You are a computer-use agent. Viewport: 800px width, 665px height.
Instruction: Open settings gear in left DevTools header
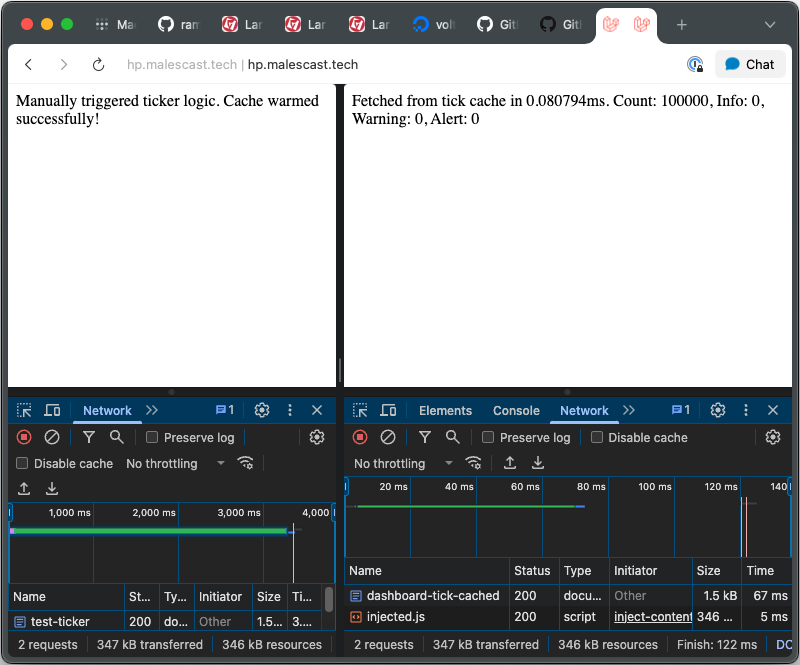tap(262, 410)
